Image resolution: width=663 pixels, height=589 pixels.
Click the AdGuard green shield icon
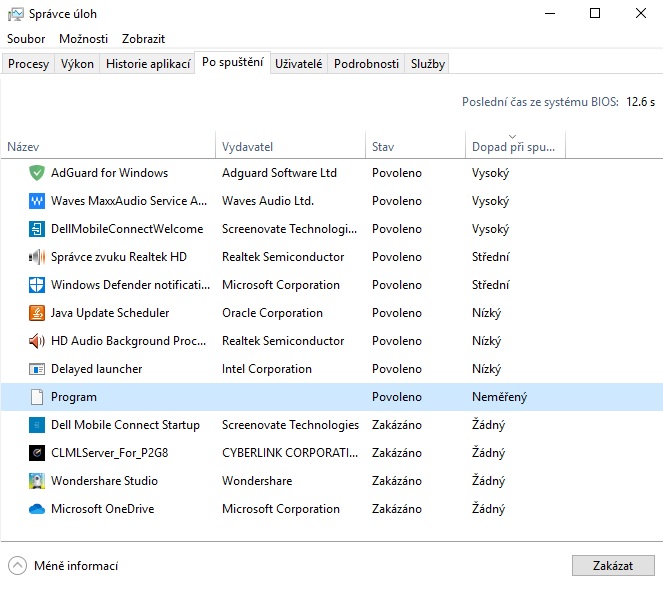(x=37, y=173)
